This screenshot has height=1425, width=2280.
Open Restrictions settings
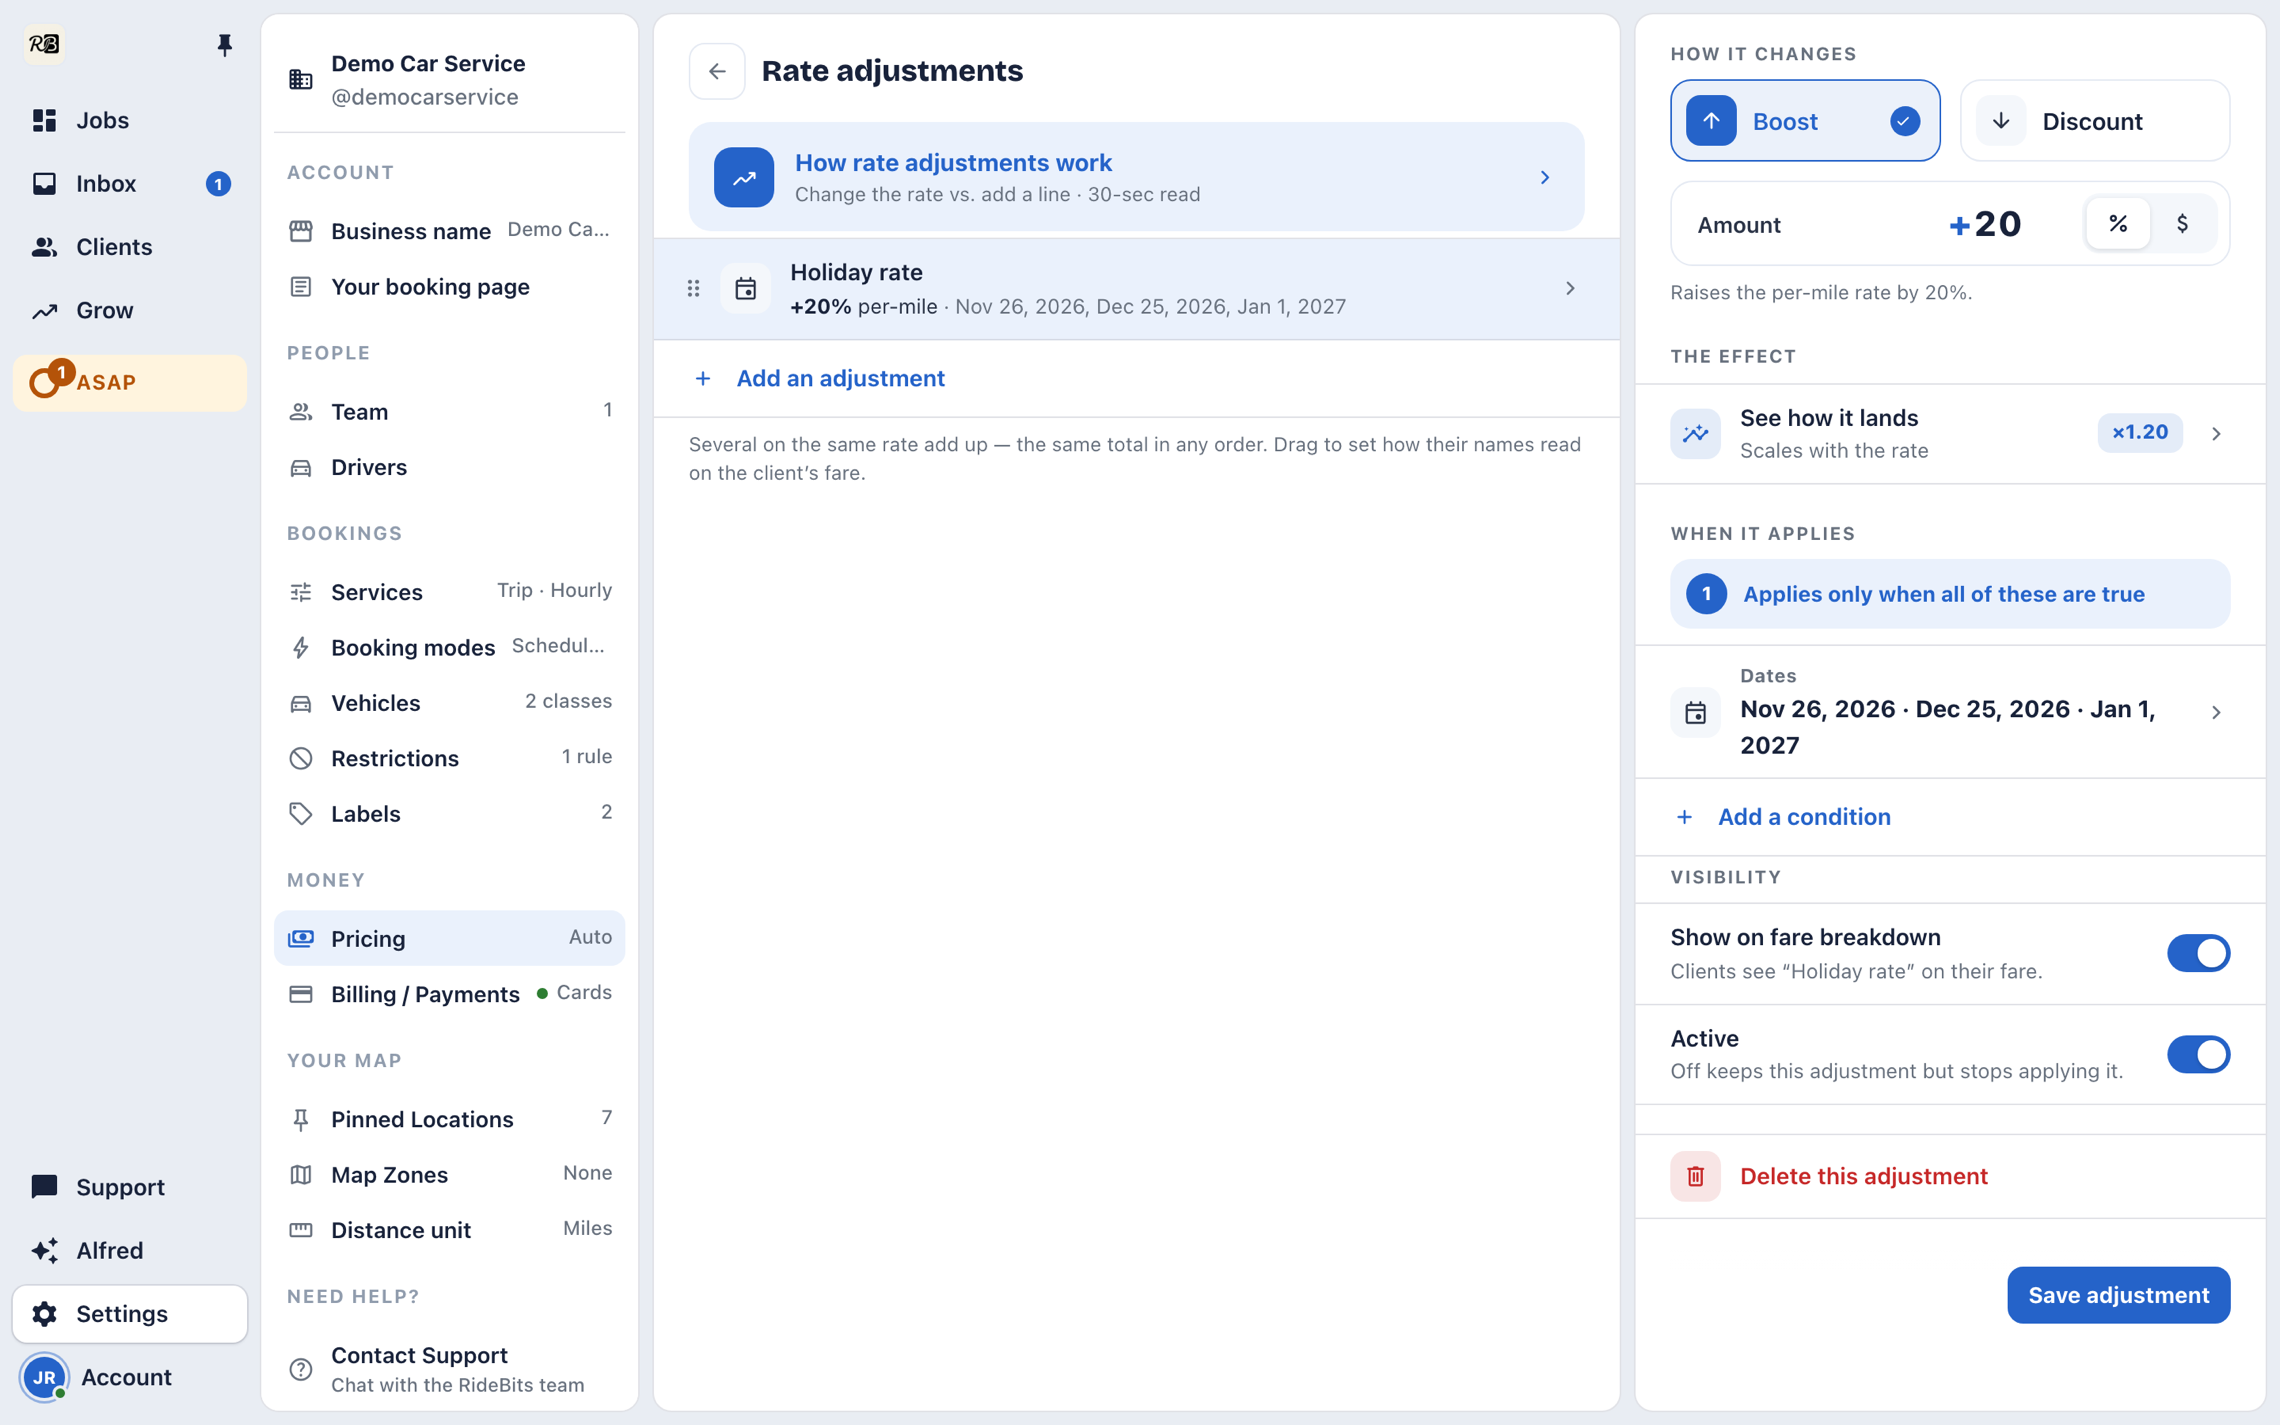[450, 758]
